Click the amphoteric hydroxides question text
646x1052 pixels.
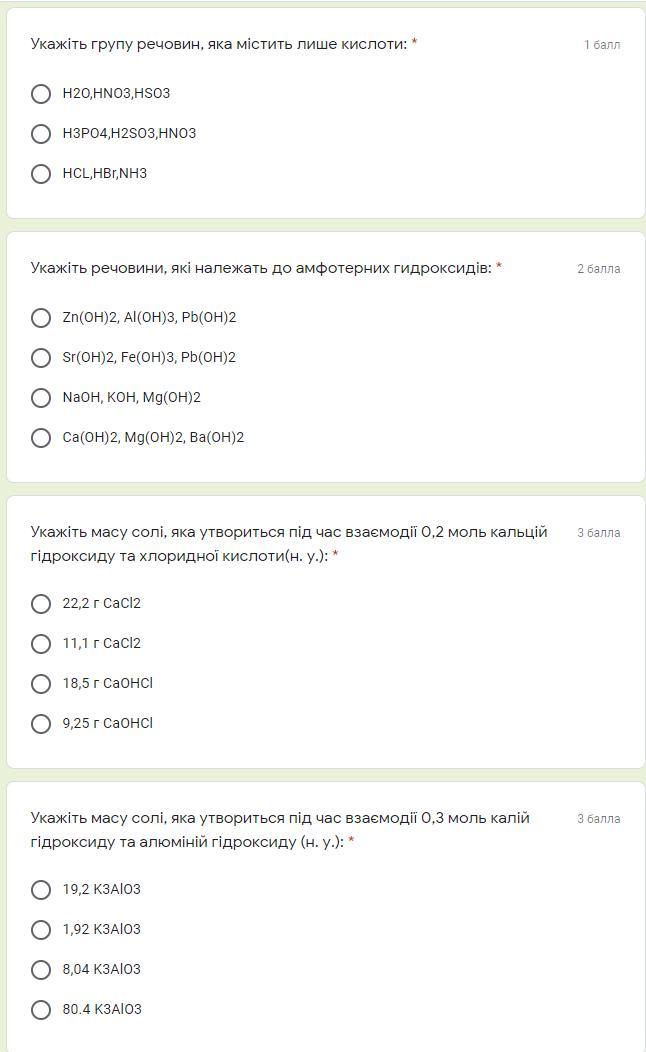(x=260, y=268)
